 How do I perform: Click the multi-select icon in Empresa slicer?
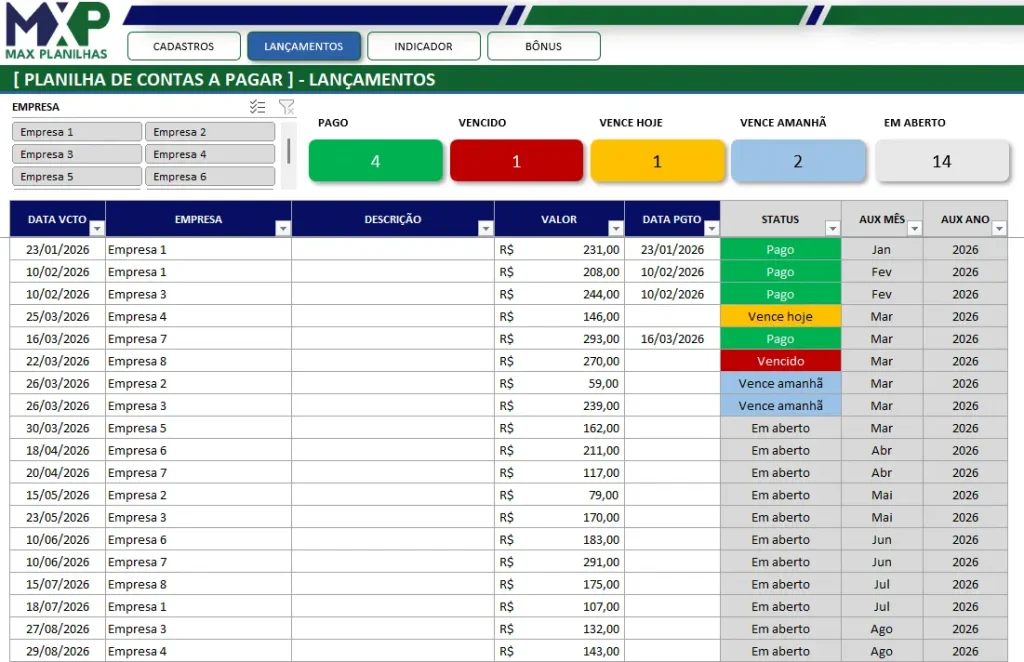tap(258, 107)
